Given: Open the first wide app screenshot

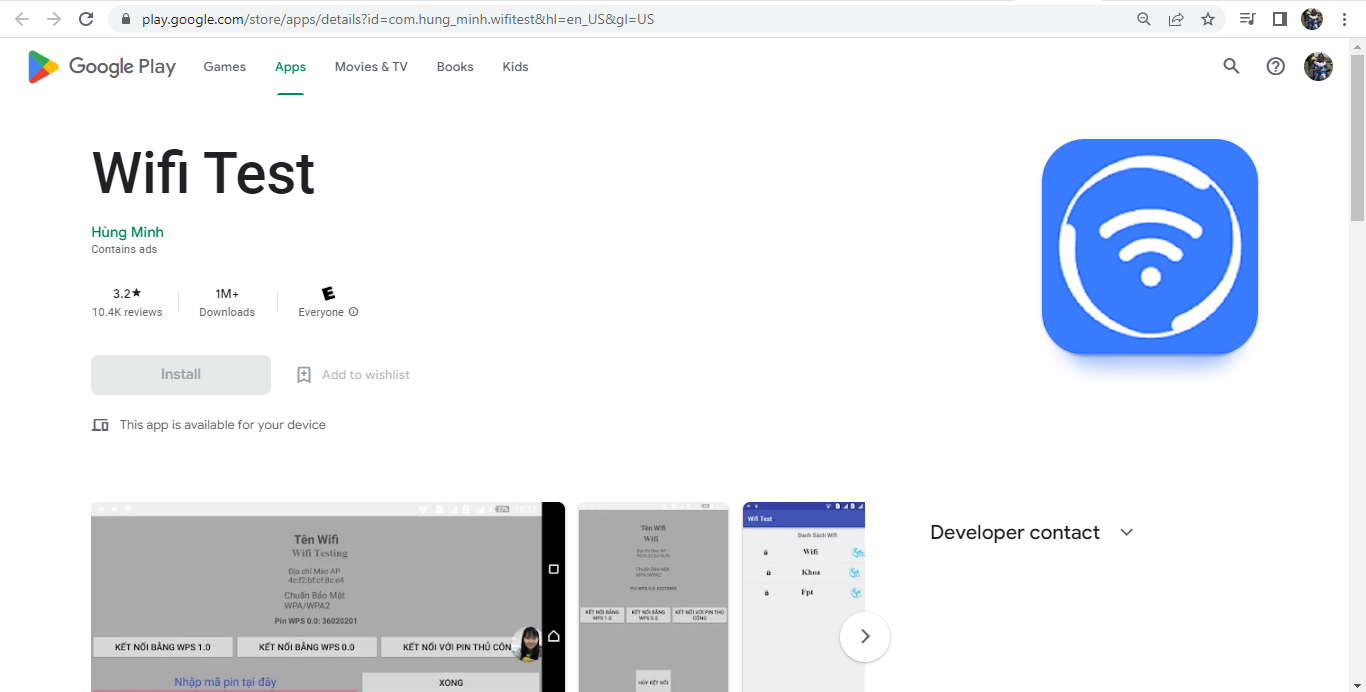Looking at the screenshot, I should coord(328,597).
